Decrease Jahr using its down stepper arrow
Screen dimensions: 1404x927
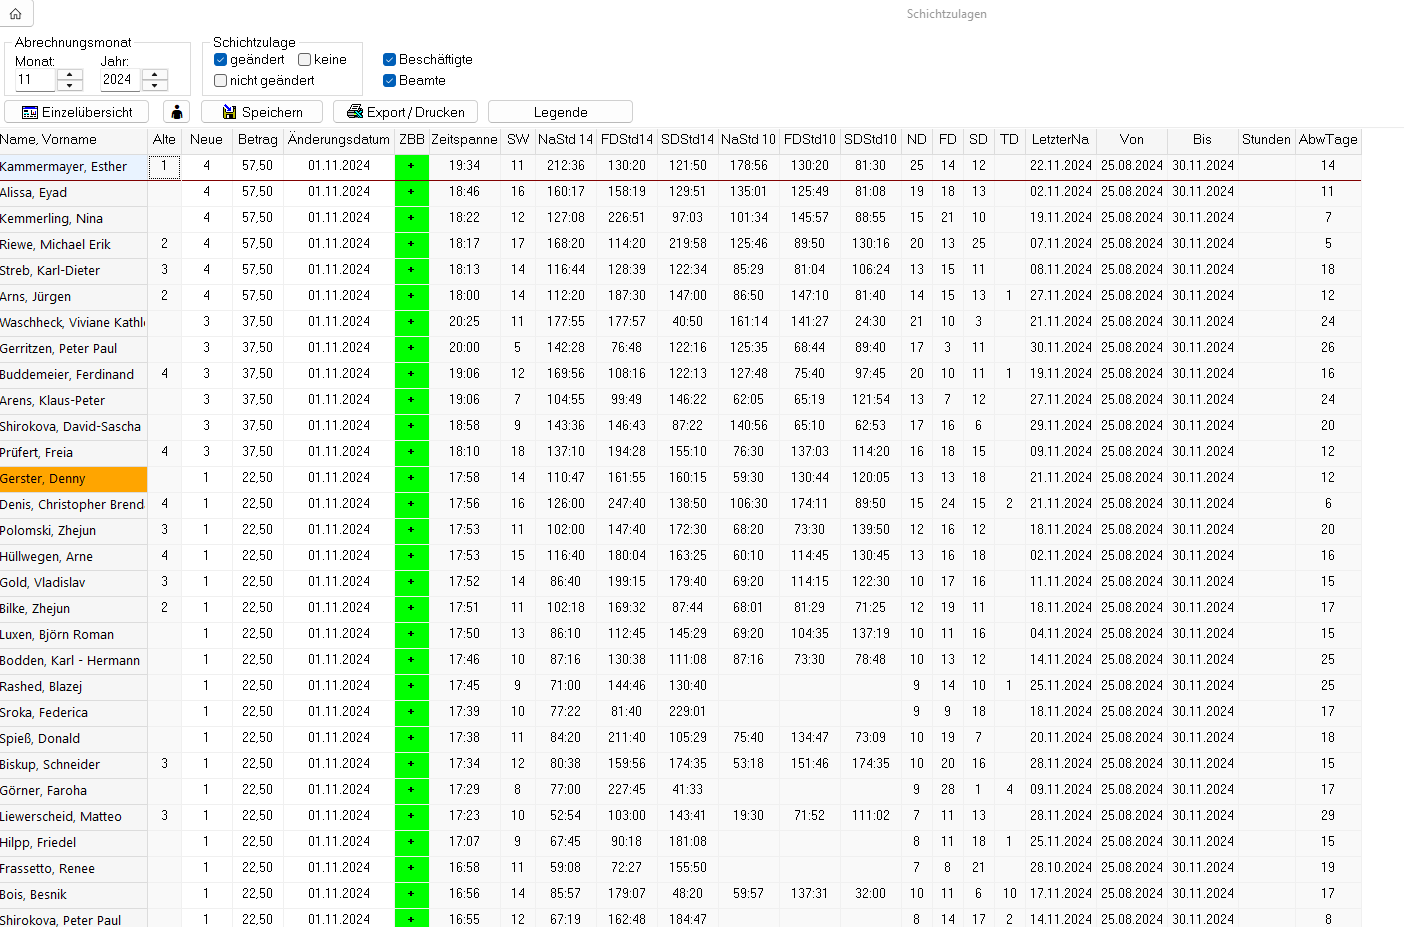(x=155, y=84)
